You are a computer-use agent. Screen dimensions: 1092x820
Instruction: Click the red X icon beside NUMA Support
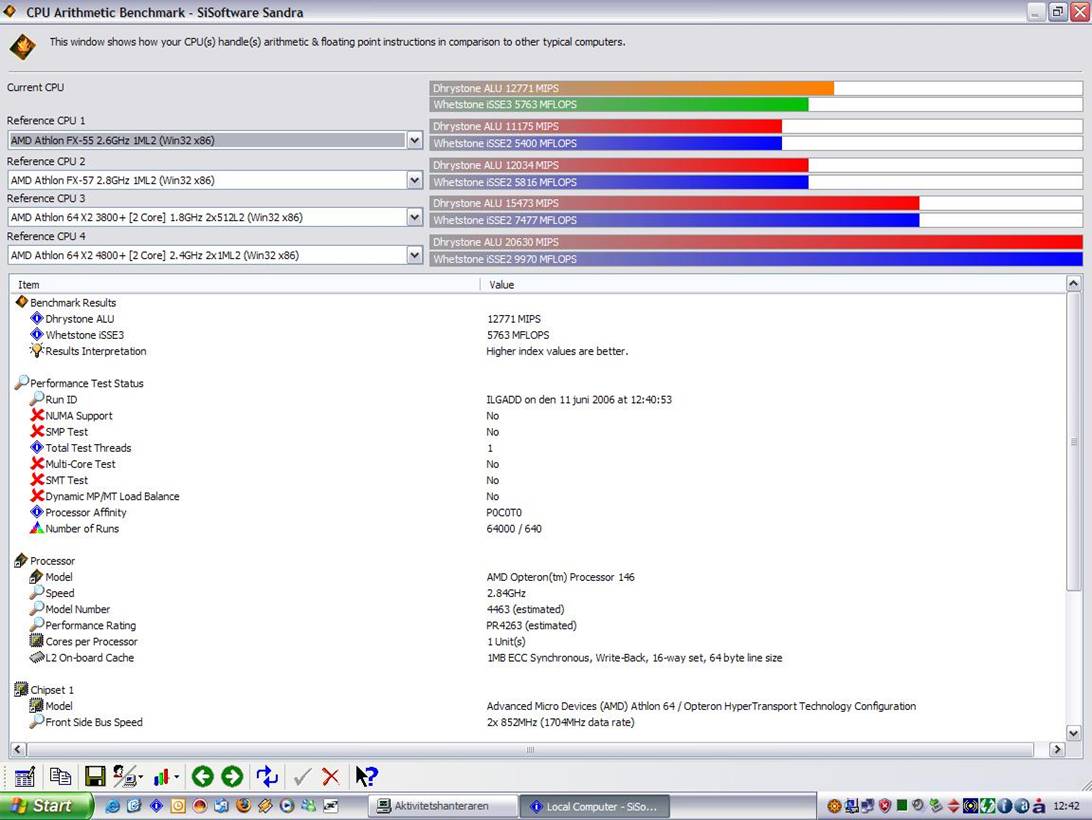point(38,415)
